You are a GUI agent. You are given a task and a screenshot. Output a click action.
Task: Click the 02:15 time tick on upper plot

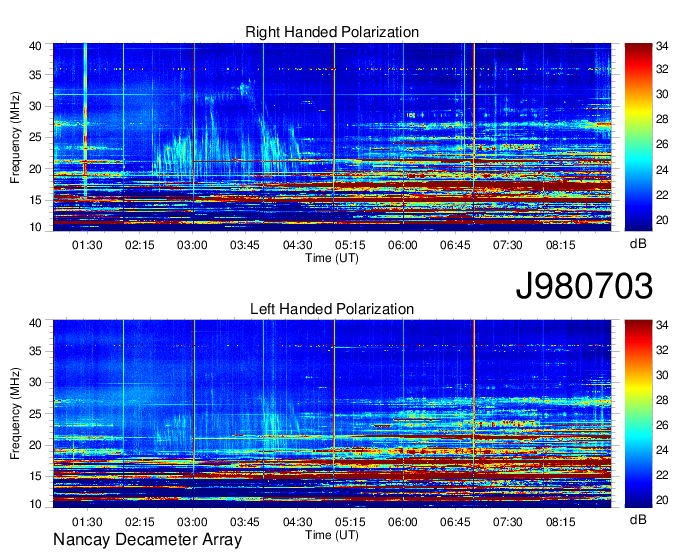(x=140, y=245)
